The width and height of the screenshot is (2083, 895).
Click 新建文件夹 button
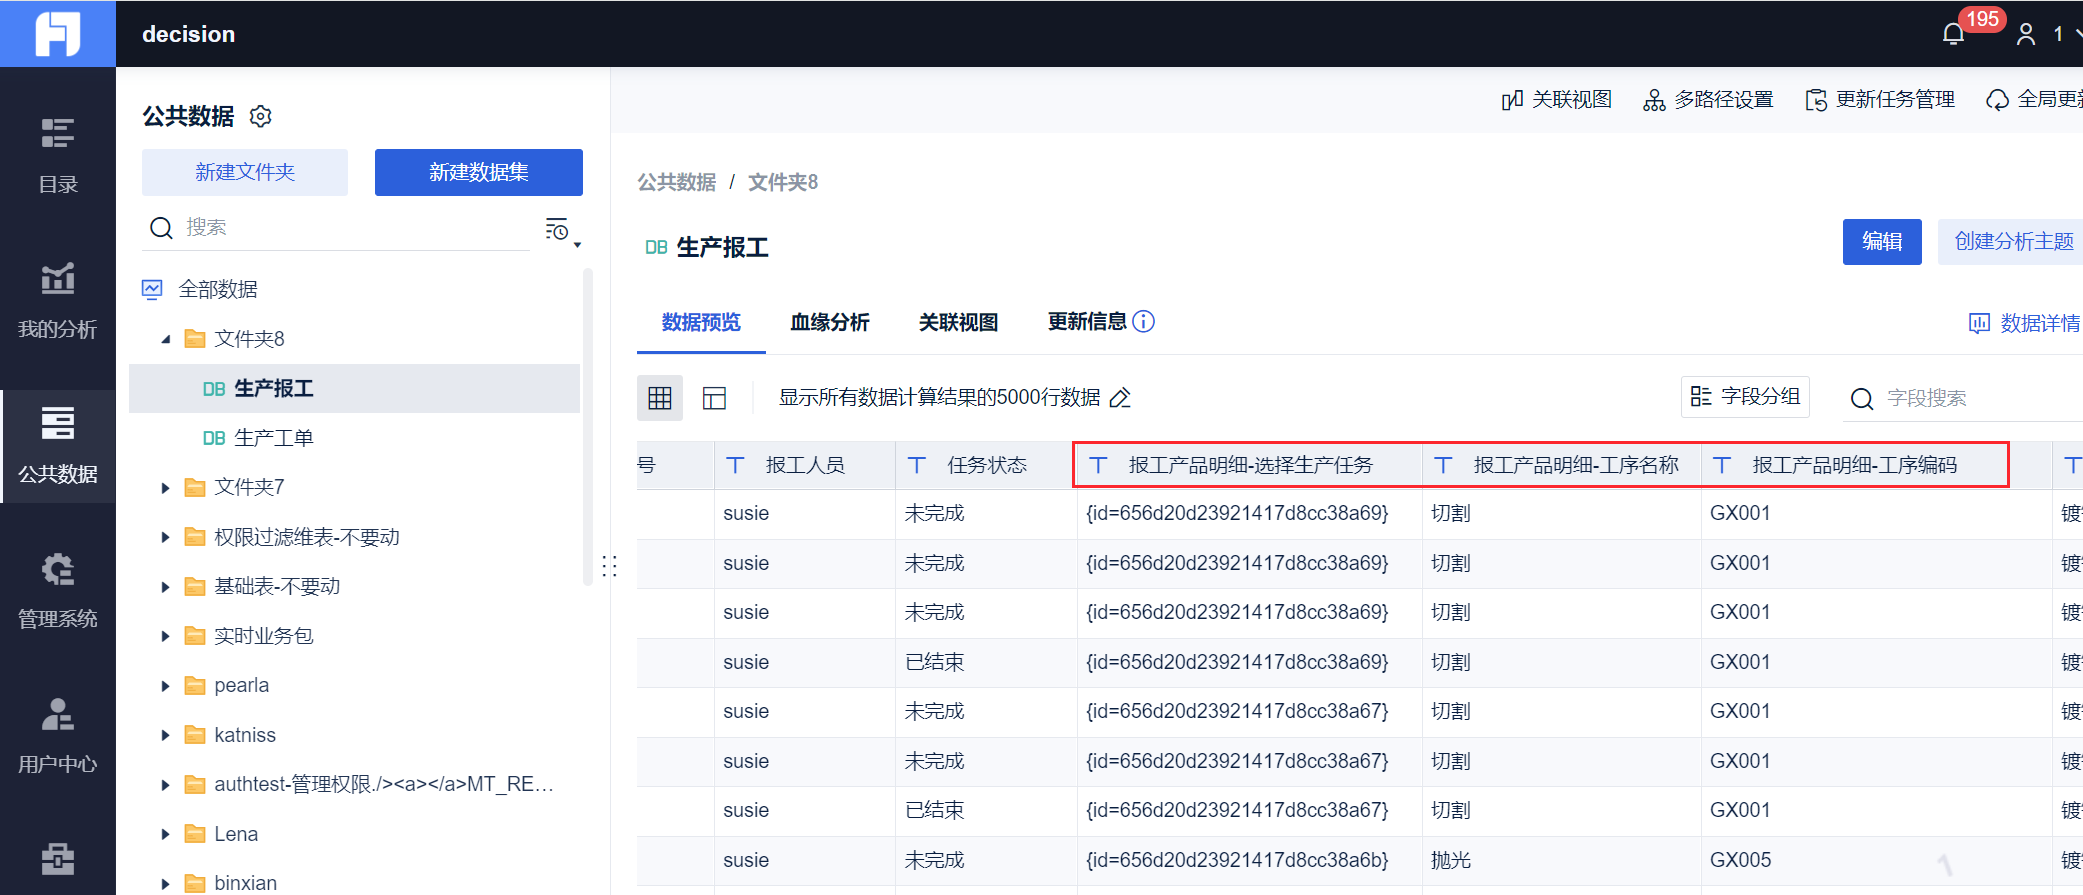pyautogui.click(x=245, y=172)
